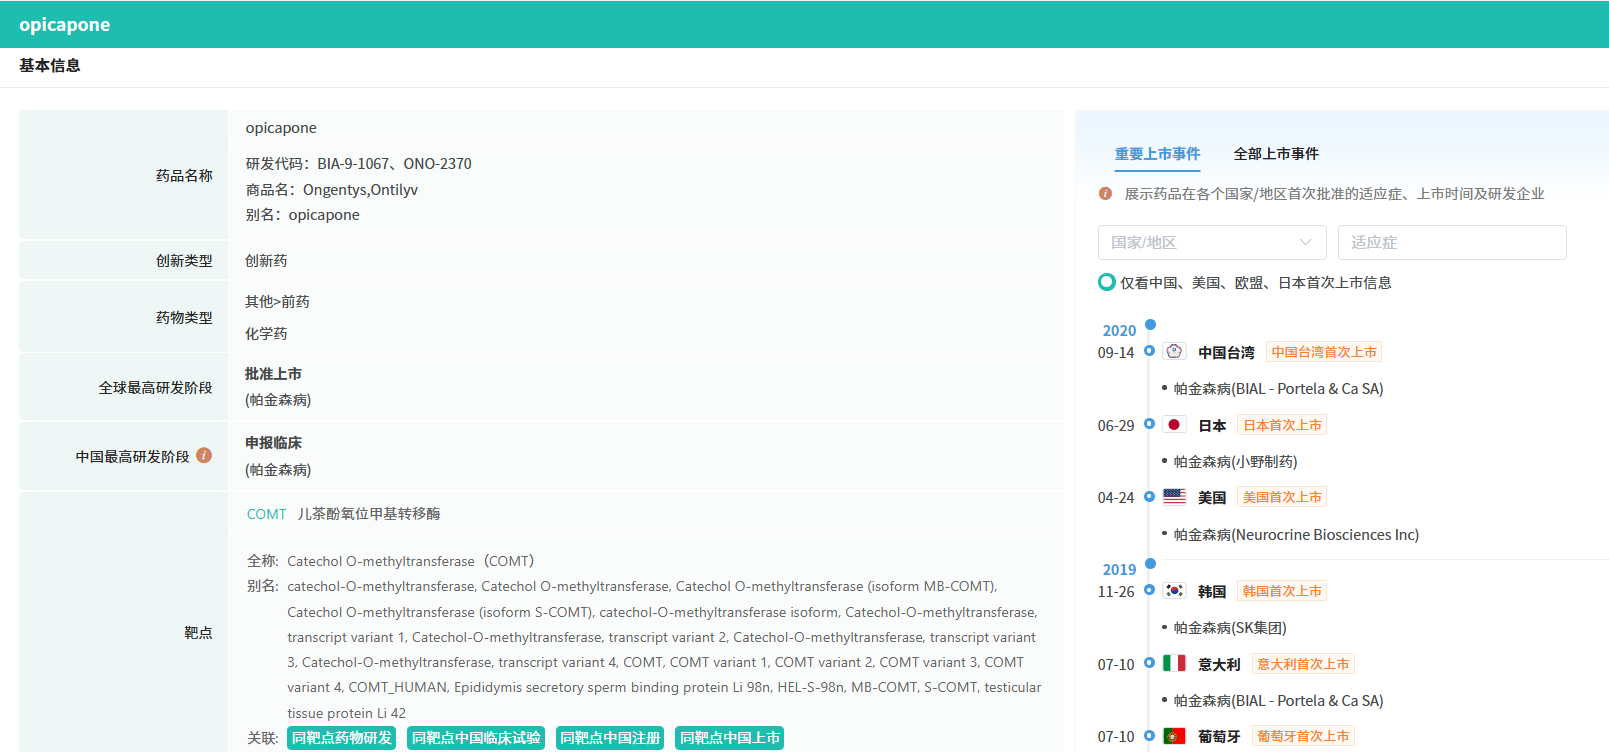Click the 美国首次上市 tag

click(1282, 497)
